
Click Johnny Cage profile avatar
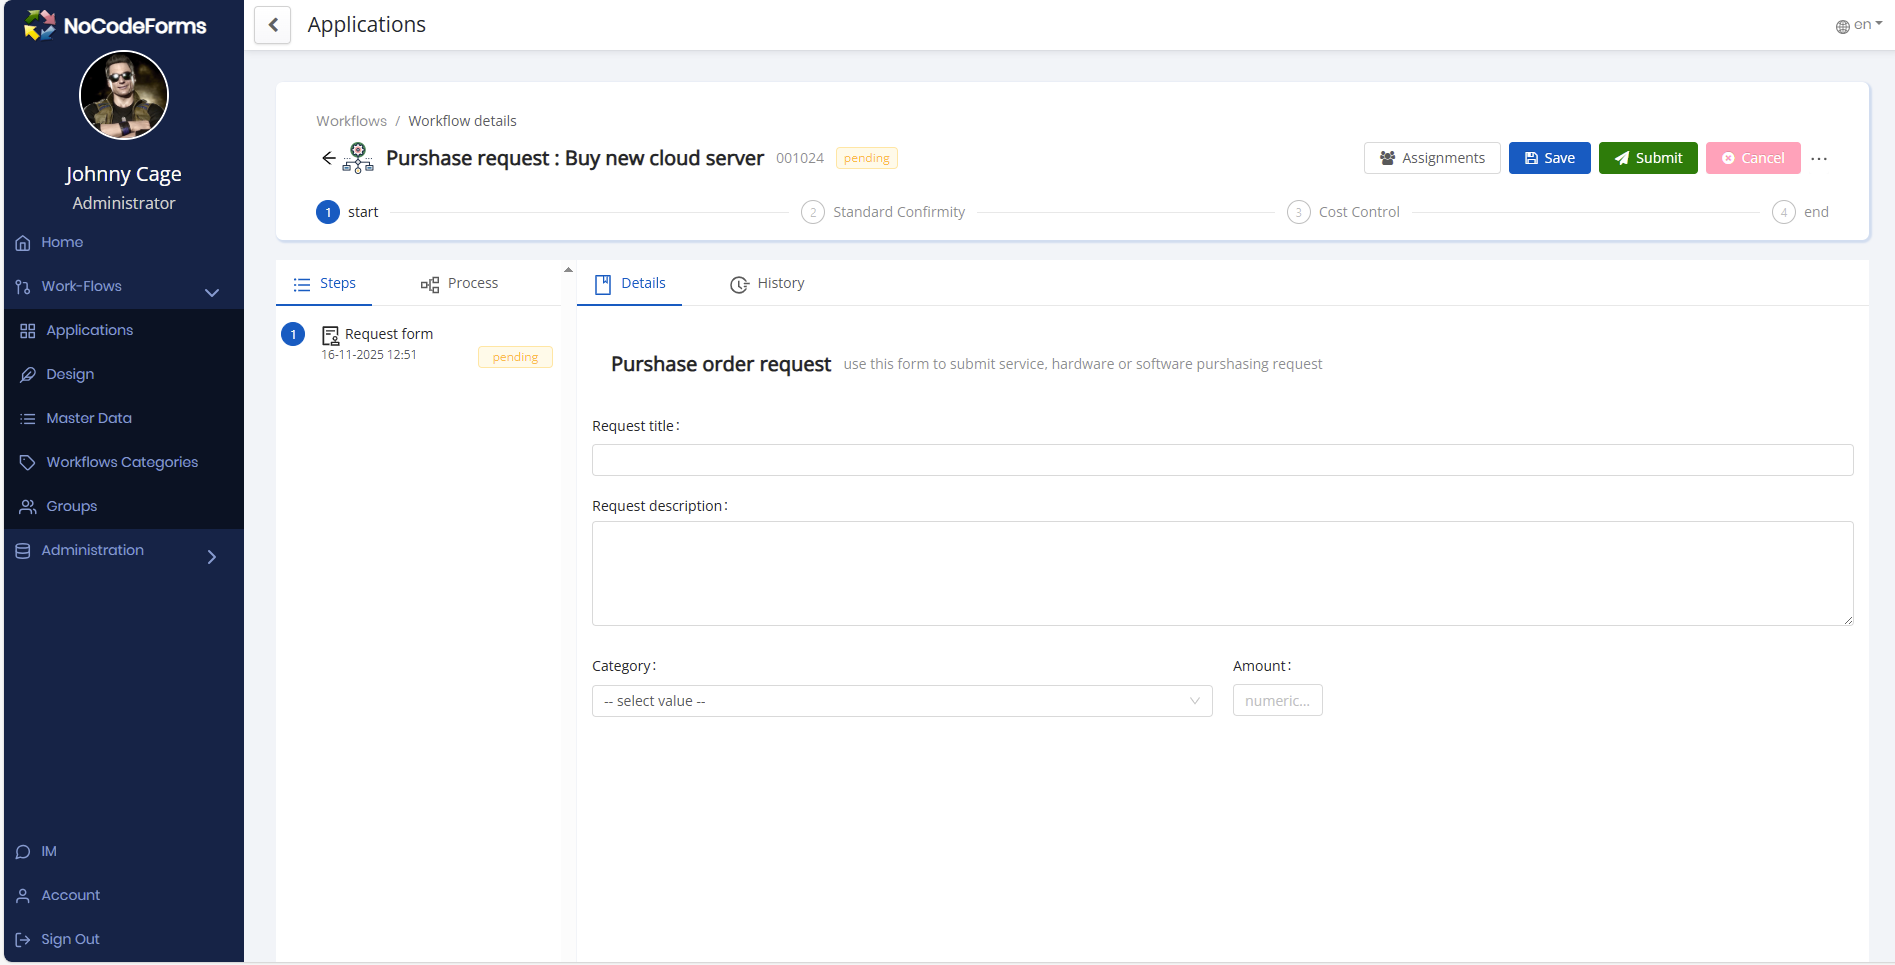click(x=124, y=96)
